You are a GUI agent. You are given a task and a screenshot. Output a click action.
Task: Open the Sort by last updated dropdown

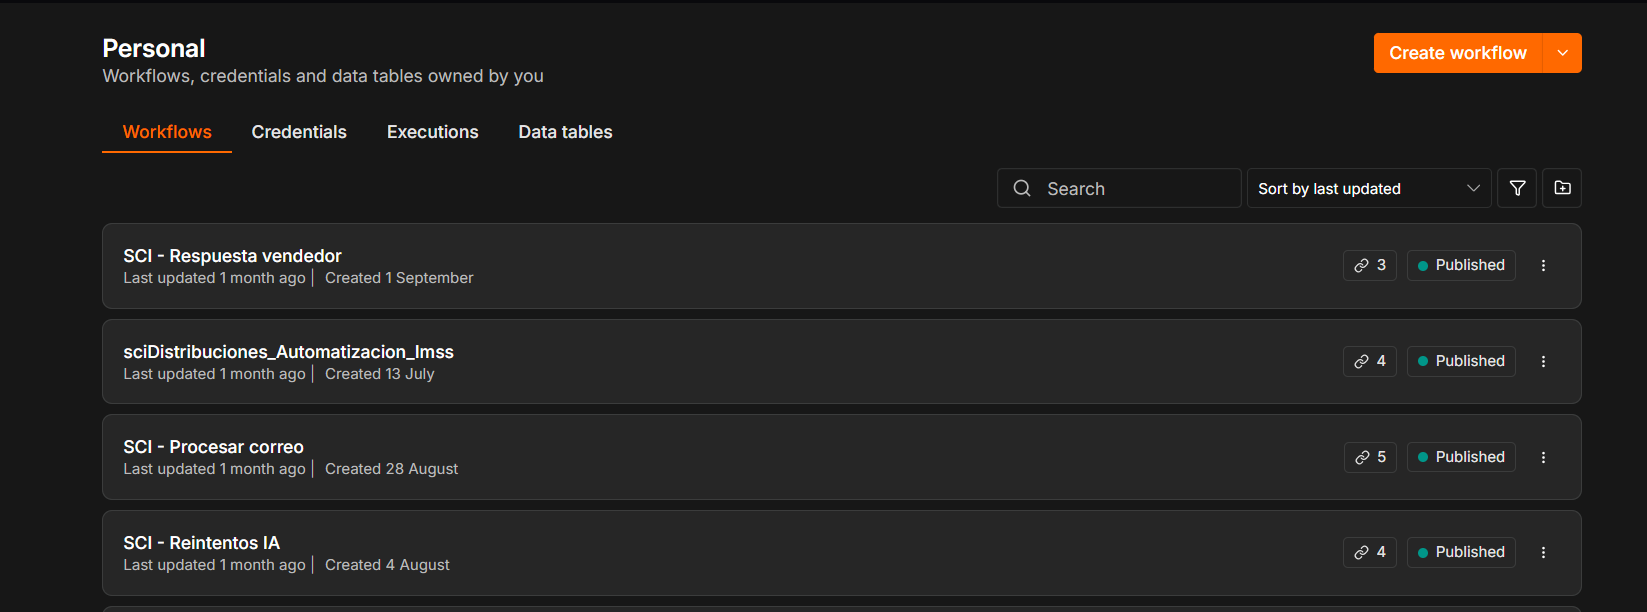pyautogui.click(x=1369, y=188)
